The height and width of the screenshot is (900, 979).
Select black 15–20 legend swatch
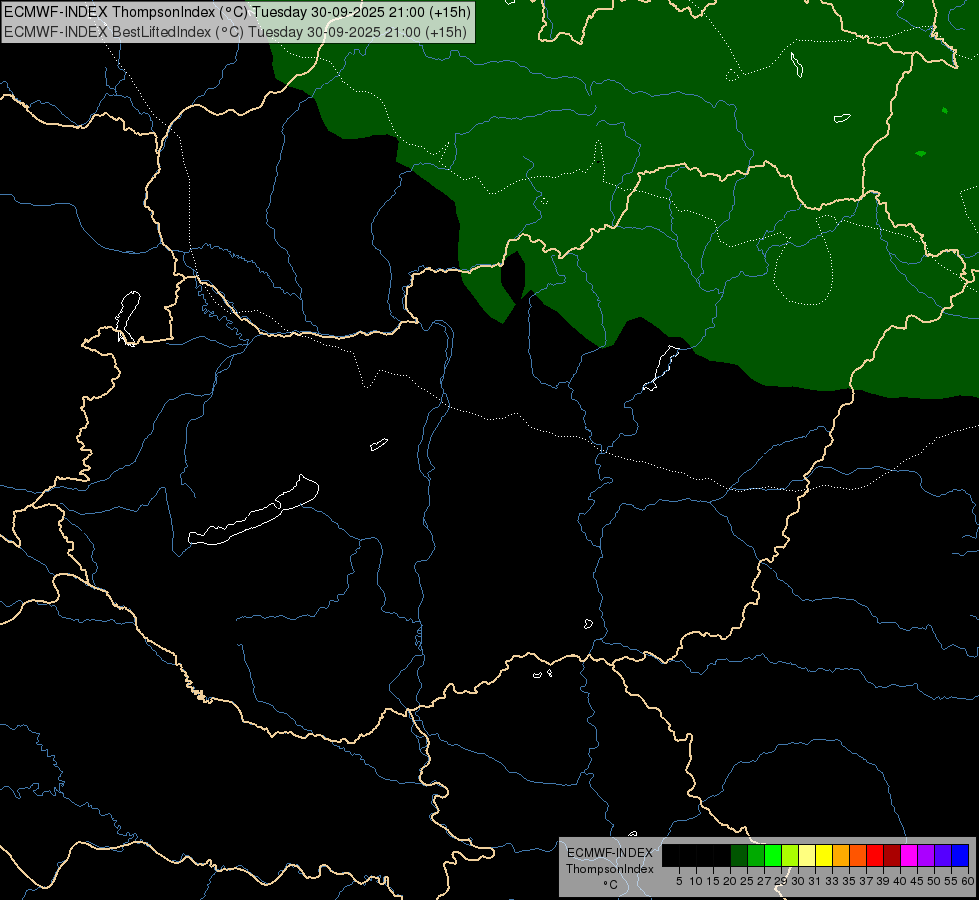point(722,855)
